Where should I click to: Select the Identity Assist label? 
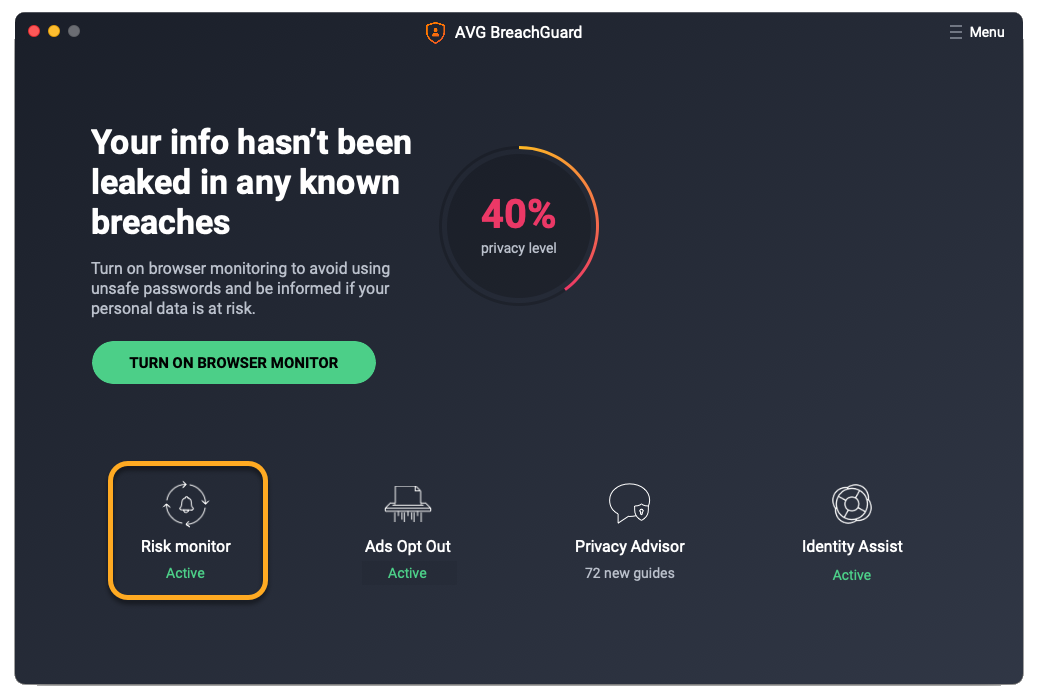[x=852, y=546]
